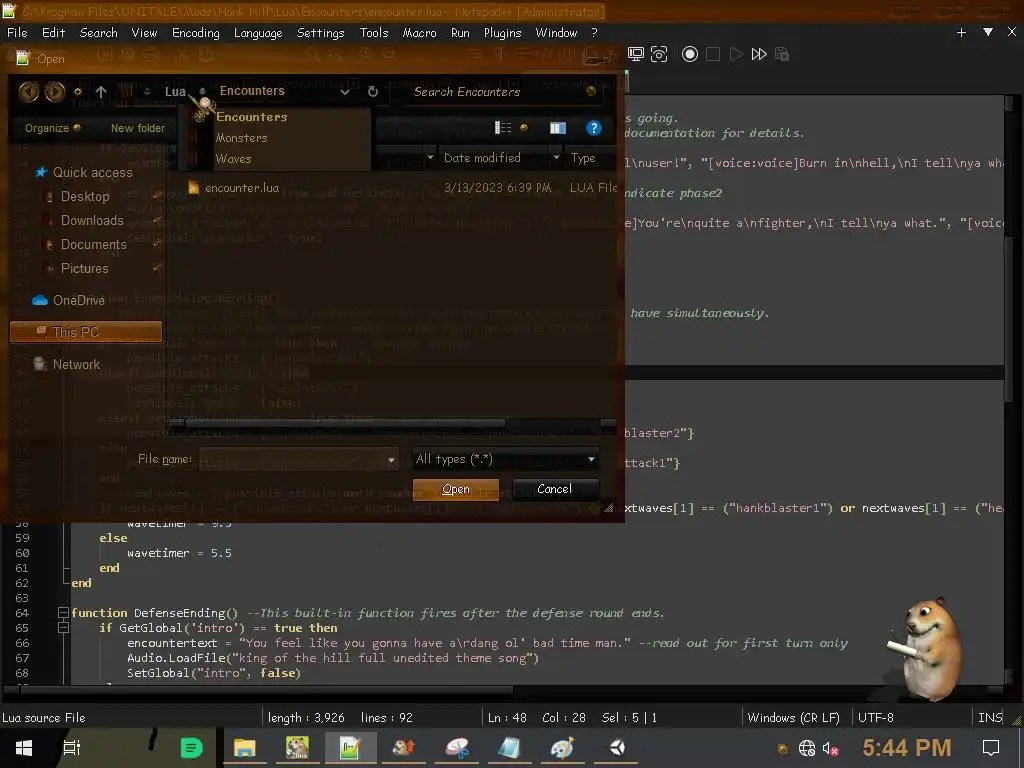The image size is (1024, 768).
Task: Open the monitor/project panel toolbar icon
Action: (635, 54)
